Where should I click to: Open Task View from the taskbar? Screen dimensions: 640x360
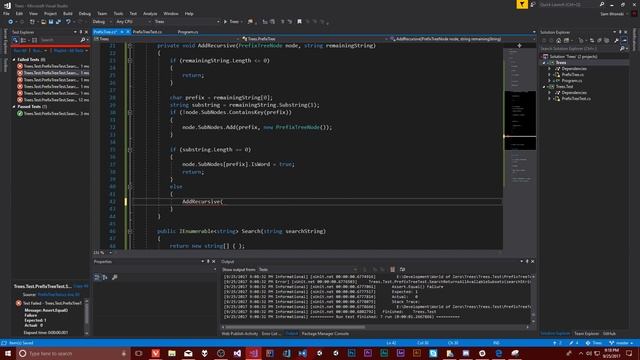[139, 353]
